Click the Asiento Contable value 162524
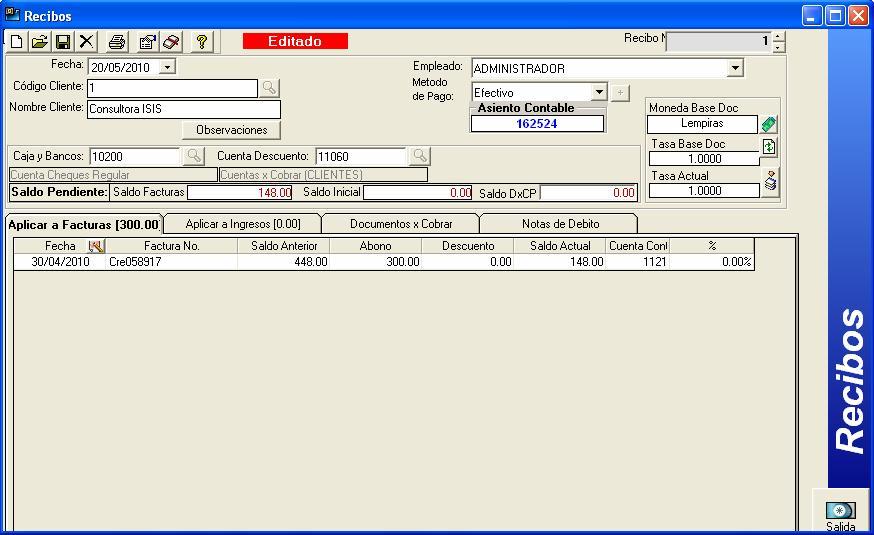Image resolution: width=874 pixels, height=535 pixels. click(537, 124)
